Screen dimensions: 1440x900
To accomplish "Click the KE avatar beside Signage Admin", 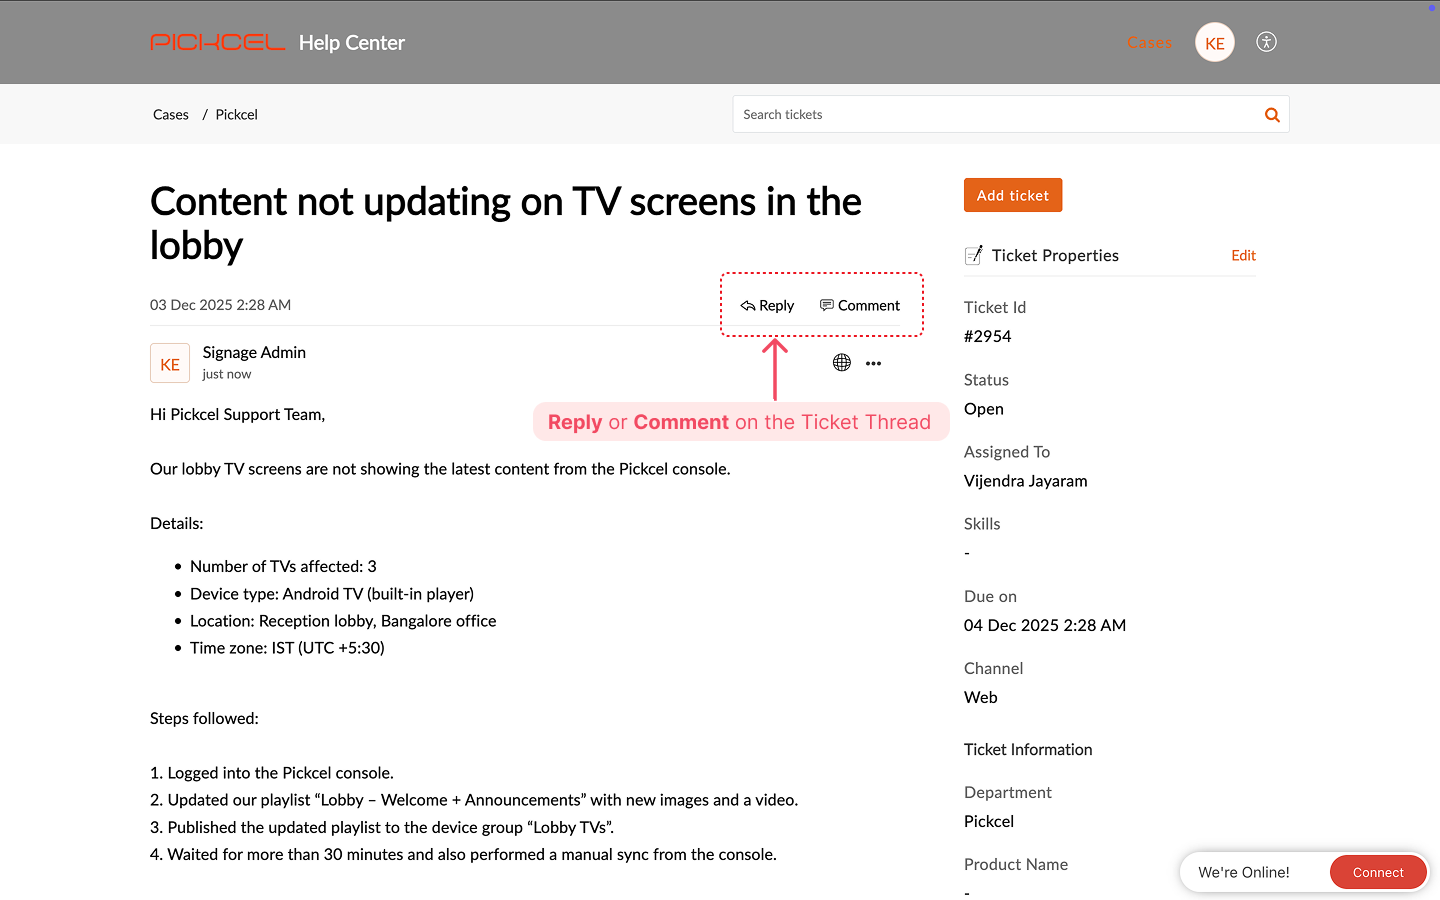I will click(170, 364).
